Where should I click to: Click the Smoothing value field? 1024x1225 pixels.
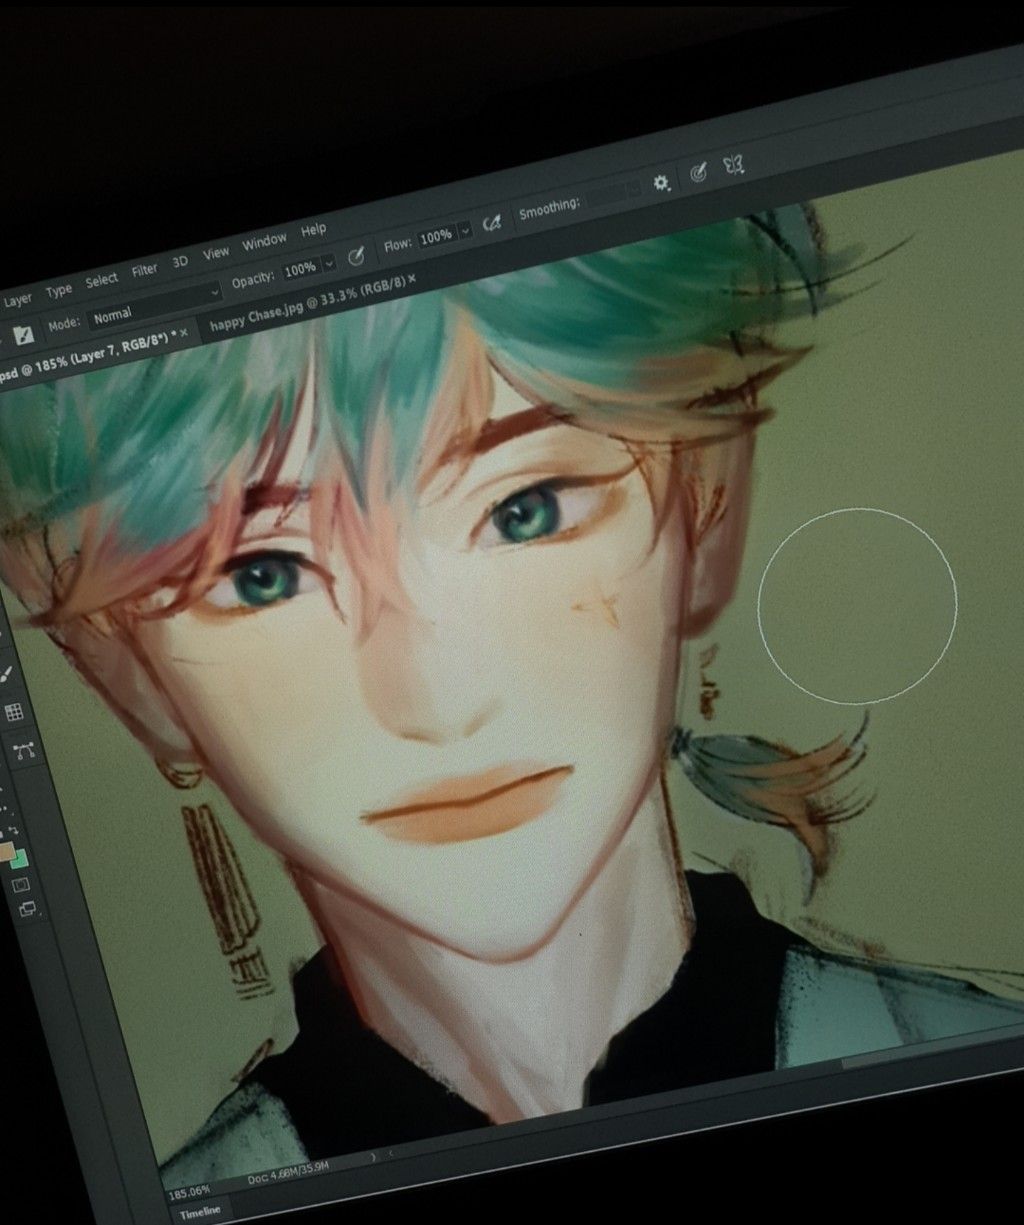pyautogui.click(x=612, y=194)
